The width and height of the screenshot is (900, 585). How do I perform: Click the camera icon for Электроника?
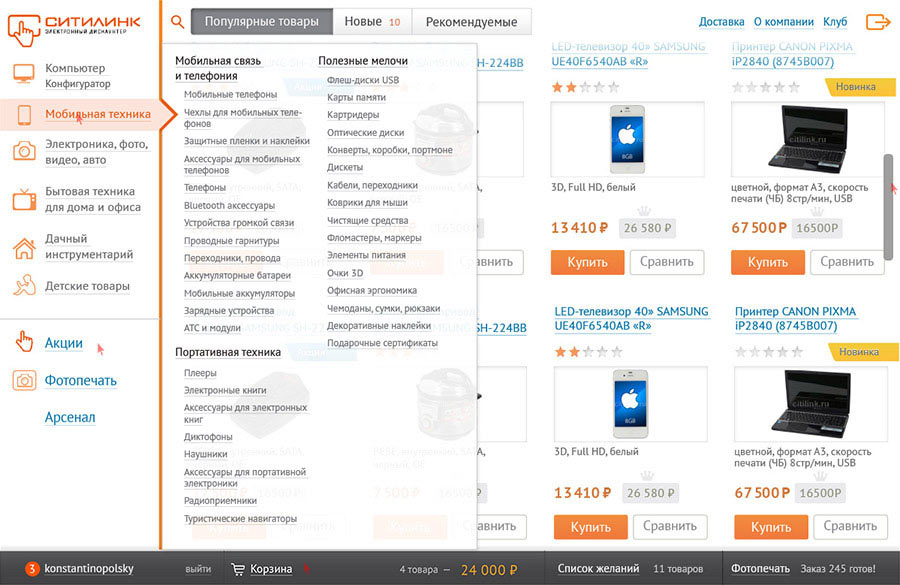point(24,151)
